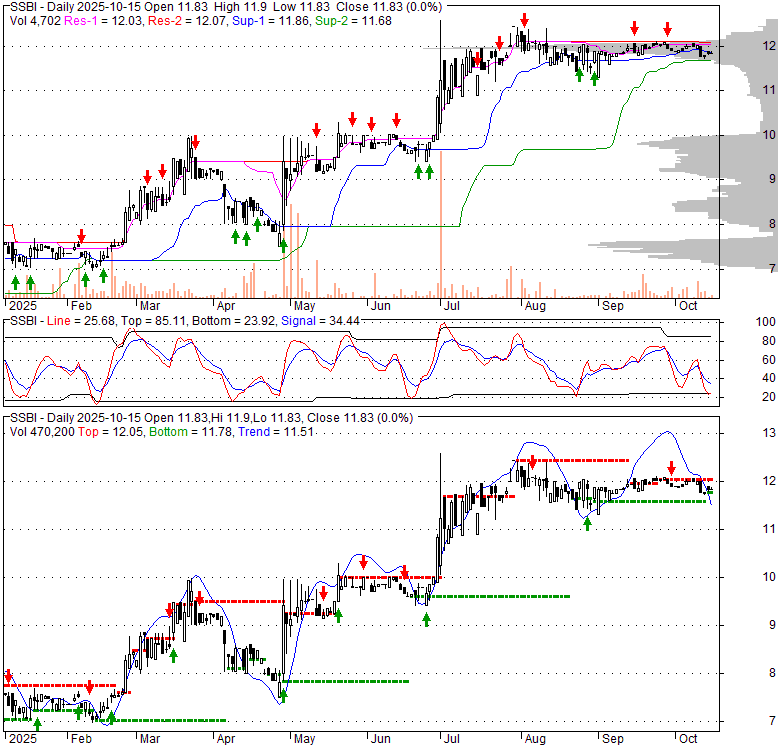Click the 2025 label under the bottom chart

pos(23,739)
